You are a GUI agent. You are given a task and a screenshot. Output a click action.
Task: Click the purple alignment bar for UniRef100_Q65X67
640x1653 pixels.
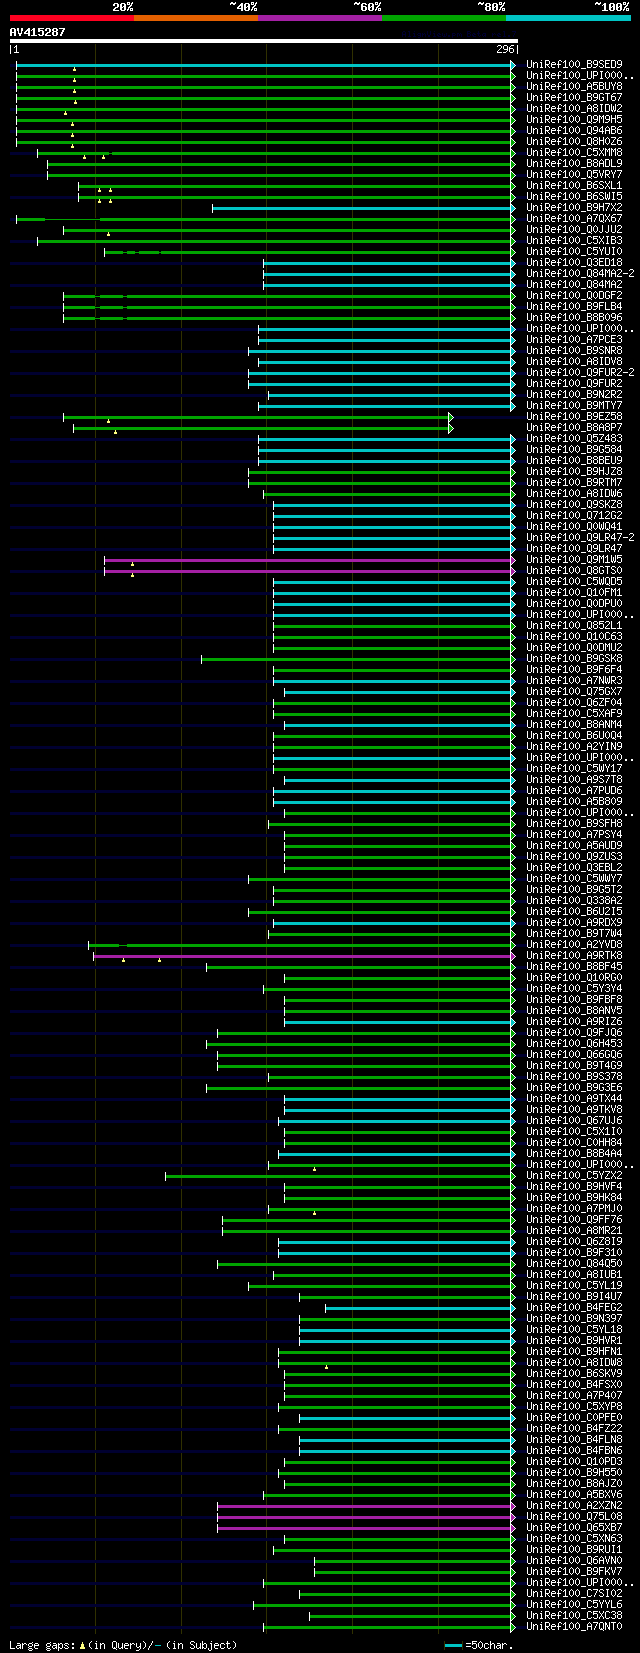click(366, 1528)
